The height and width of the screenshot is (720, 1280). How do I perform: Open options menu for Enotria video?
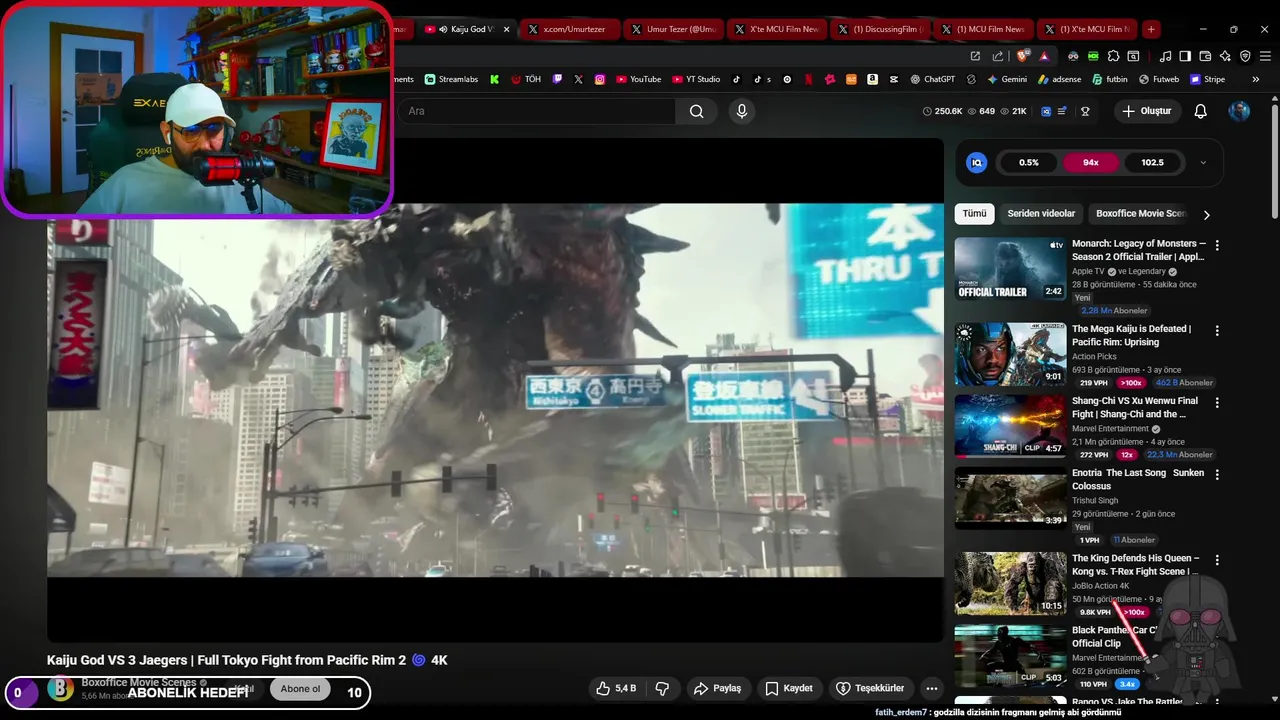(1217, 474)
